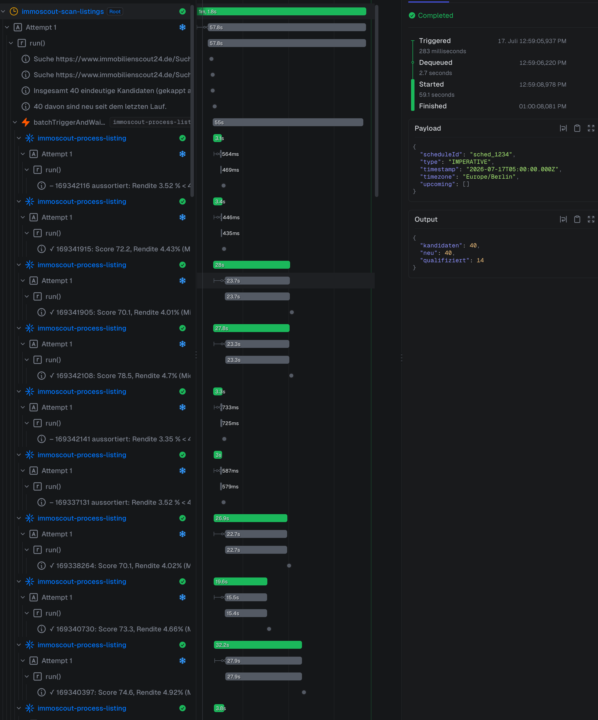Image resolution: width=598 pixels, height=720 pixels.
Task: Collapse the batchTriggerAndWait node
Action: [15, 122]
